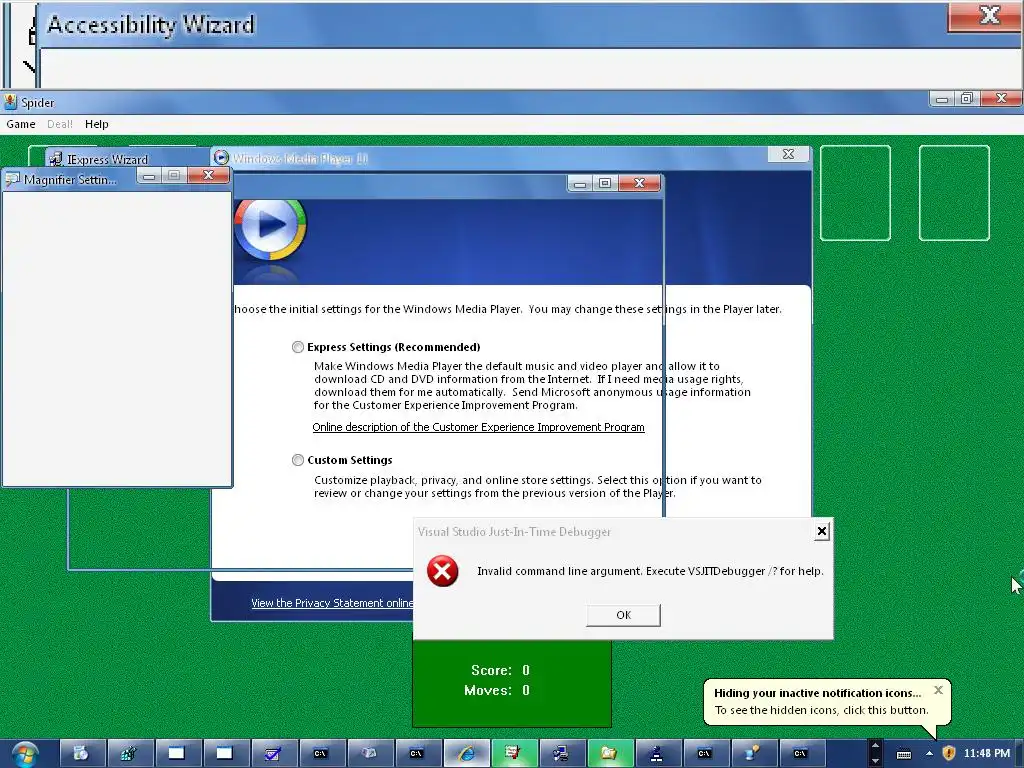This screenshot has width=1024, height=768.
Task: Click the Score and Moves box in Spider
Action: point(512,683)
